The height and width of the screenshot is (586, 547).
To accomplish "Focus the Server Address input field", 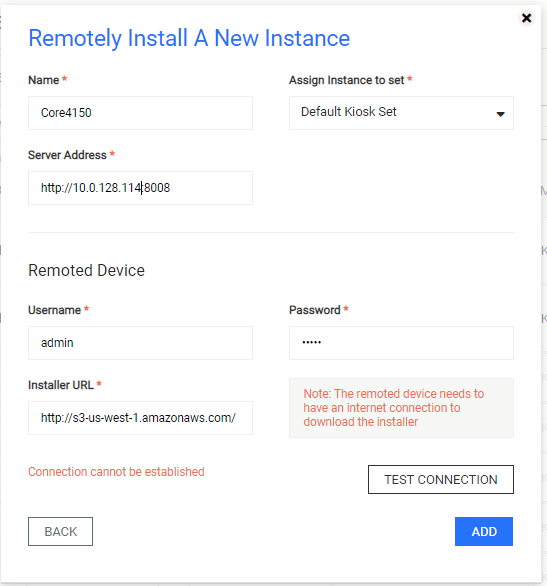I will click(x=140, y=188).
